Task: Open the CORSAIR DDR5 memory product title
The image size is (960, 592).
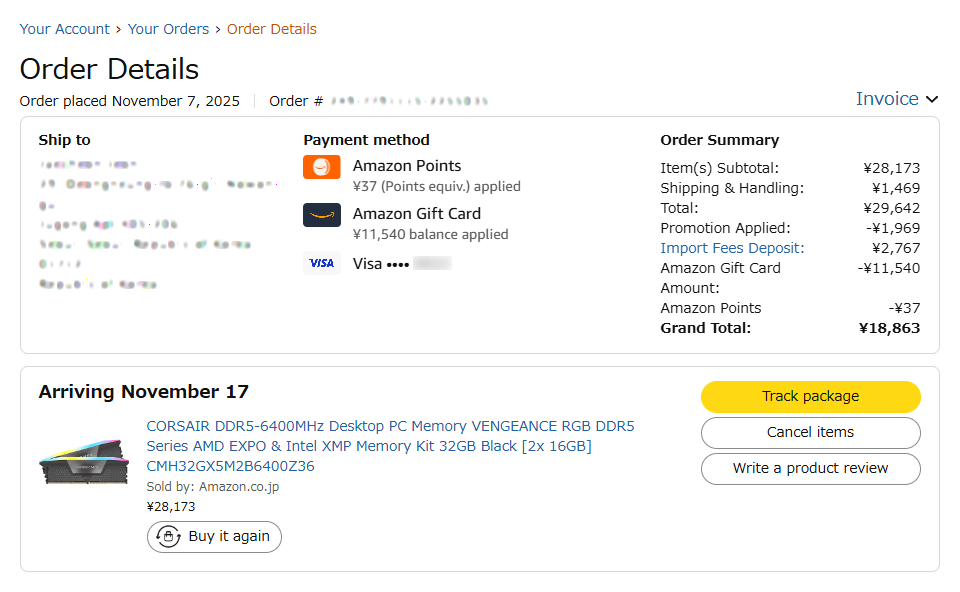Action: tap(390, 445)
